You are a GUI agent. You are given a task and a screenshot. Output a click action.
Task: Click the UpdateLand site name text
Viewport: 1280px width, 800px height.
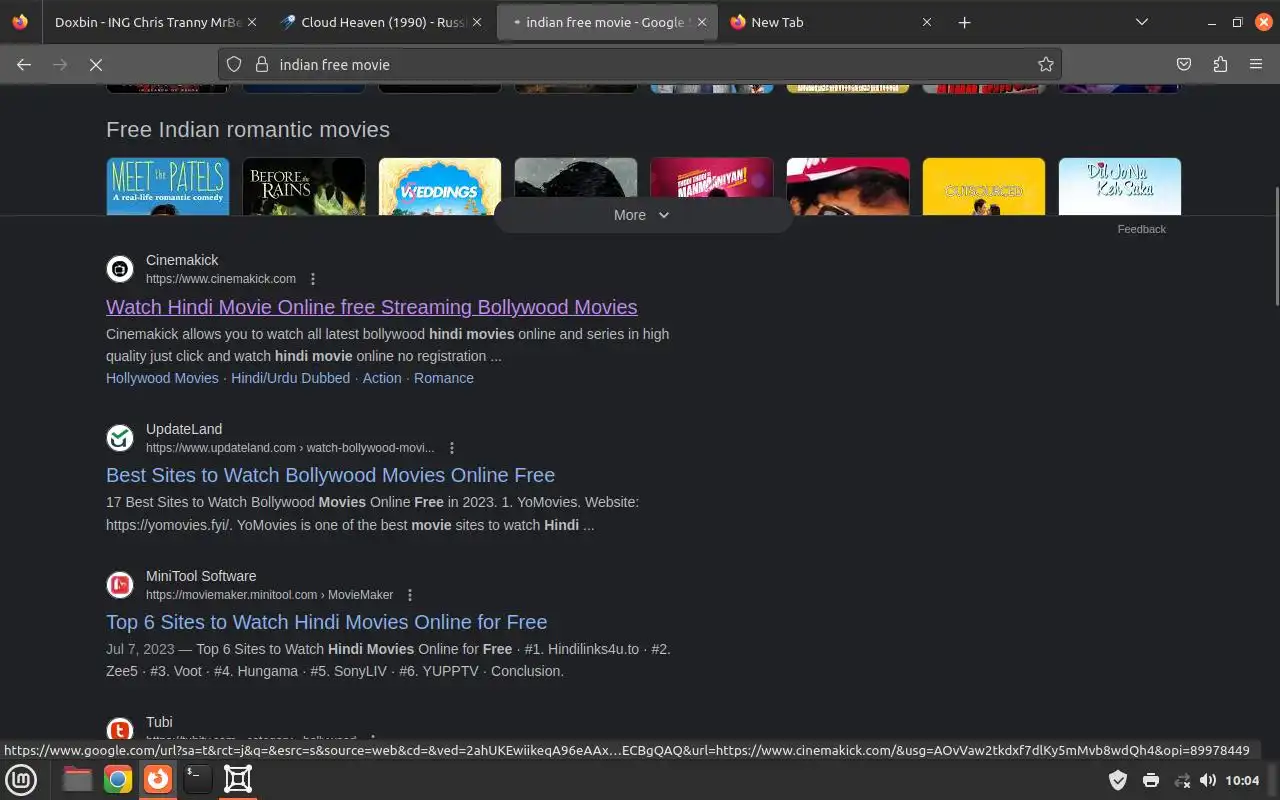[x=184, y=429]
